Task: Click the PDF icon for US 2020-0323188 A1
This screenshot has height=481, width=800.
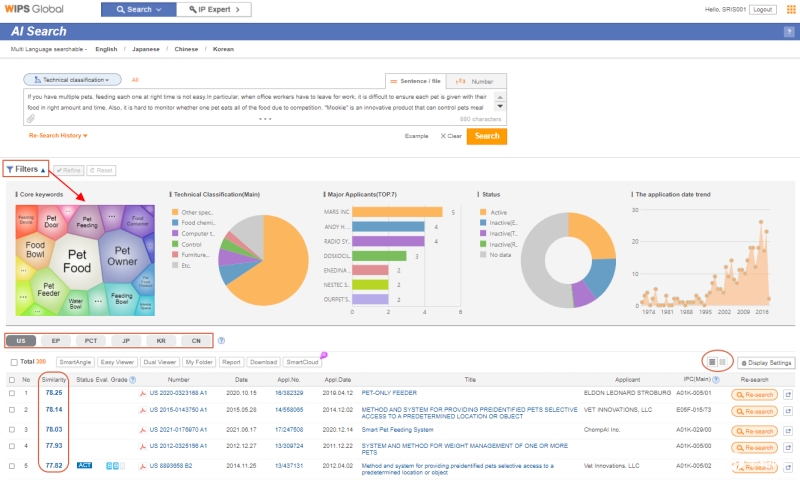Action: [142, 394]
